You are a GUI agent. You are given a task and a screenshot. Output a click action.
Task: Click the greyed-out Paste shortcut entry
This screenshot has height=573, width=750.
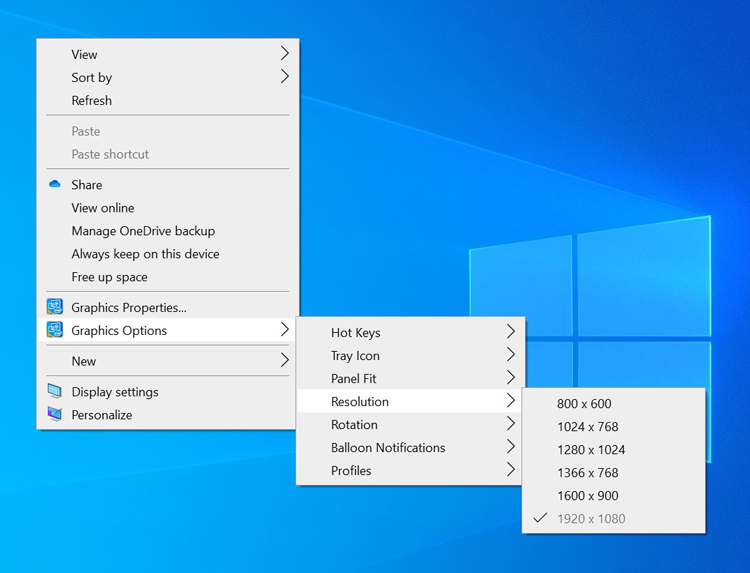(168, 154)
